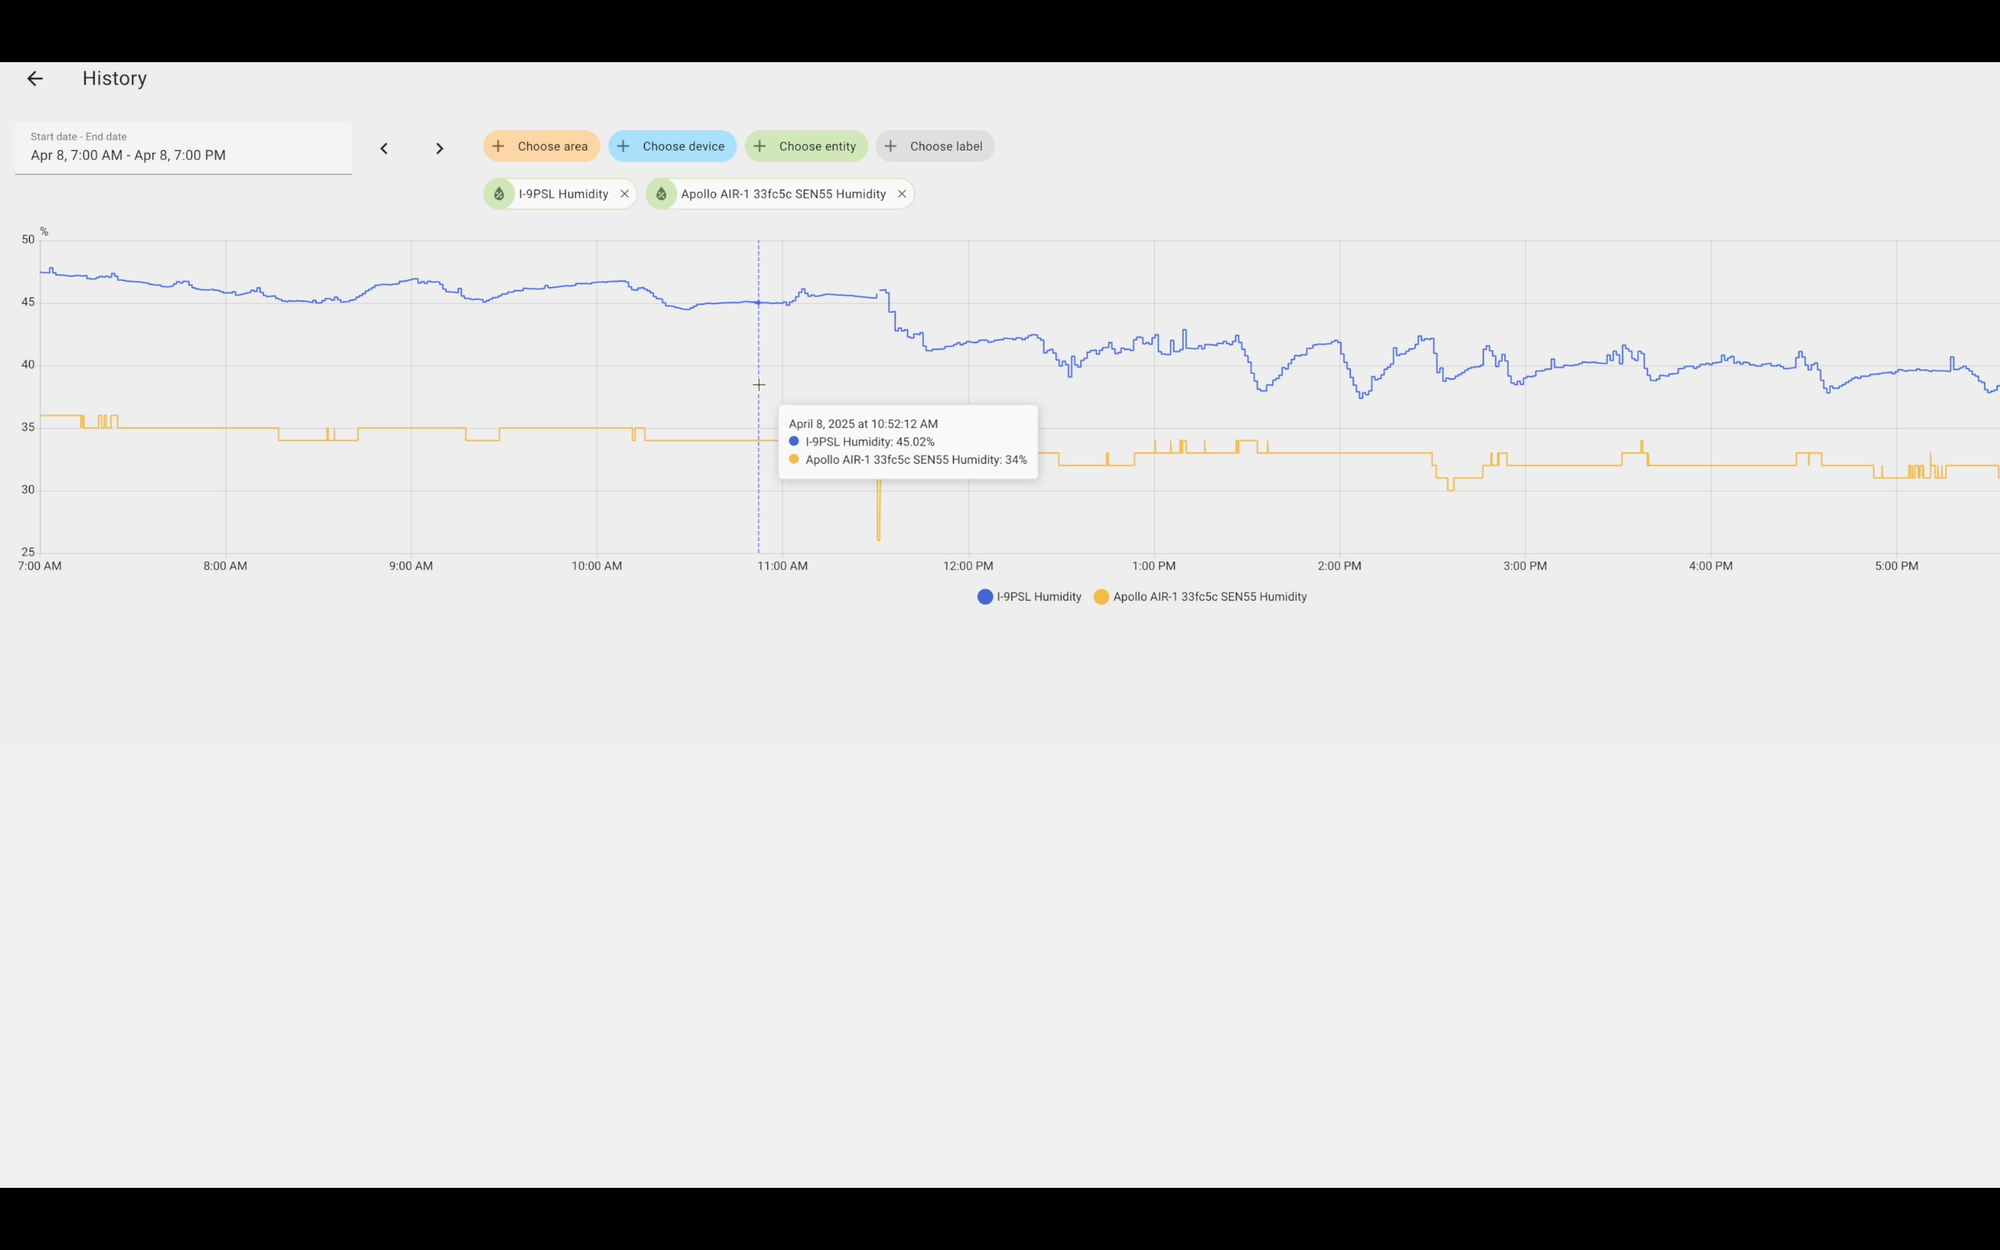Toggle I-9PSL Humidity series in the legend
The image size is (2000, 1250).
(1038, 597)
